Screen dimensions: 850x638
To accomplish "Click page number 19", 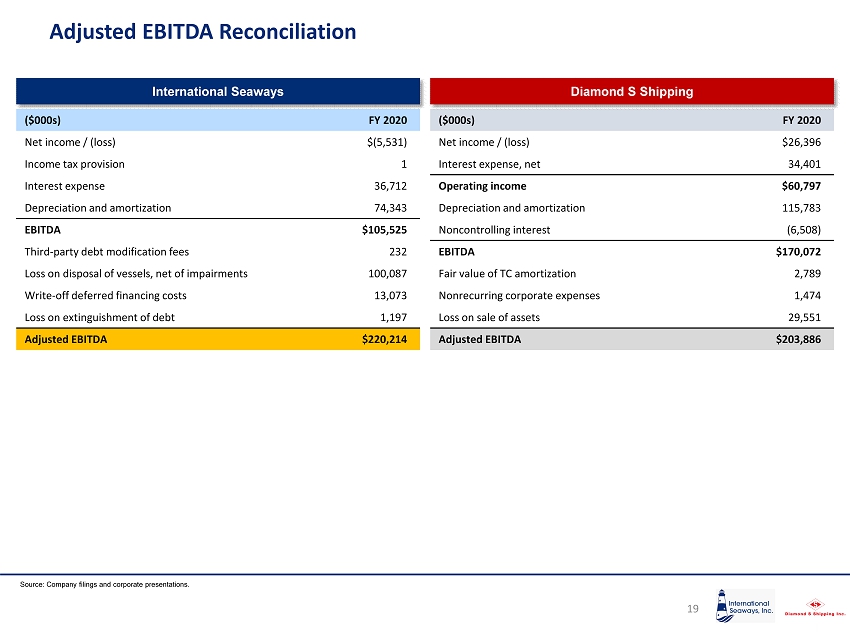I will point(691,607).
